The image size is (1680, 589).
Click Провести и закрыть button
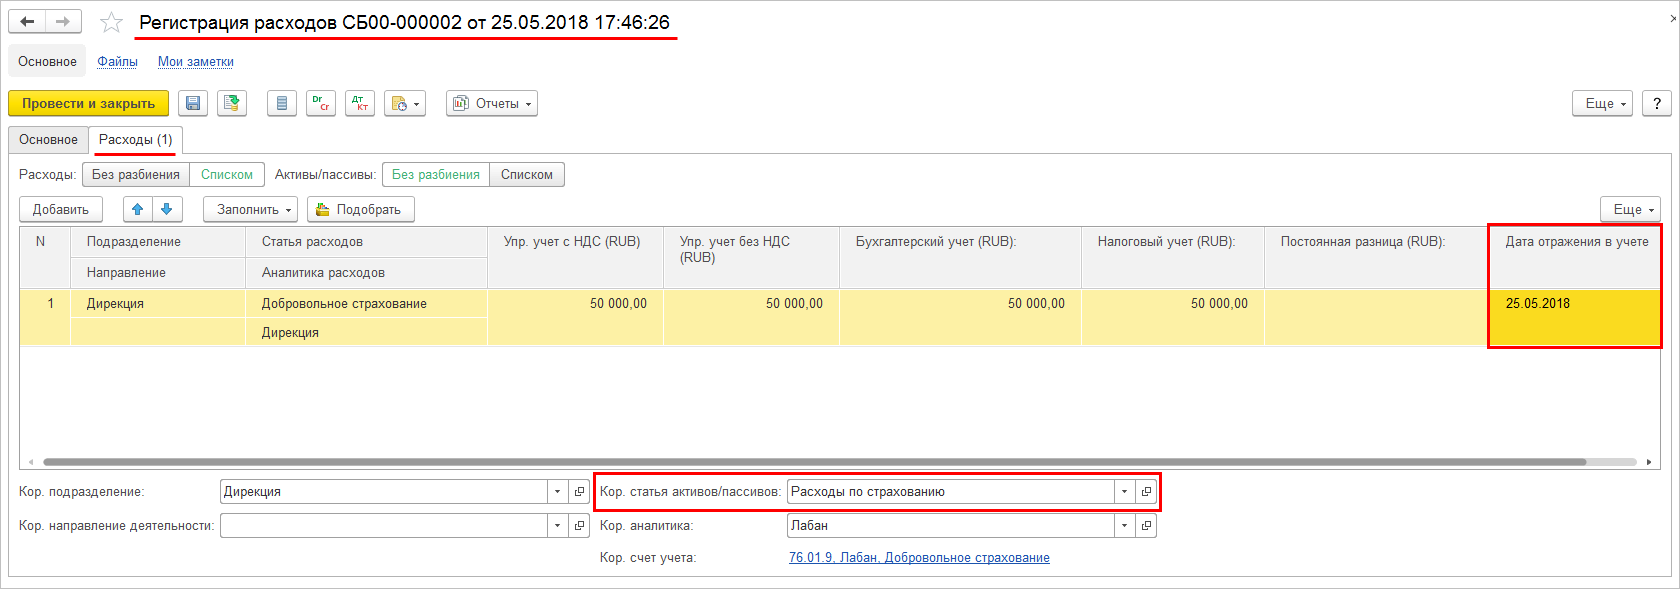click(88, 103)
